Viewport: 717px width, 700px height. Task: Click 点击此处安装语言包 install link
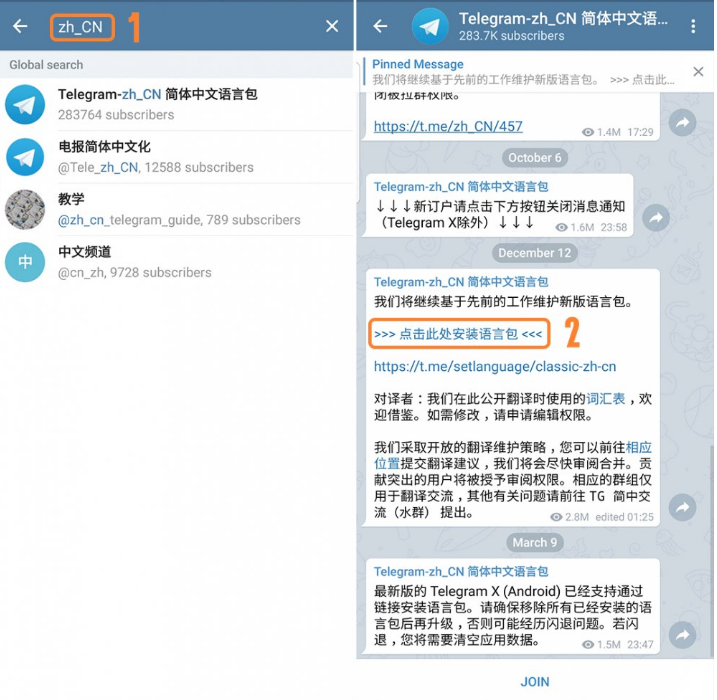click(458, 334)
